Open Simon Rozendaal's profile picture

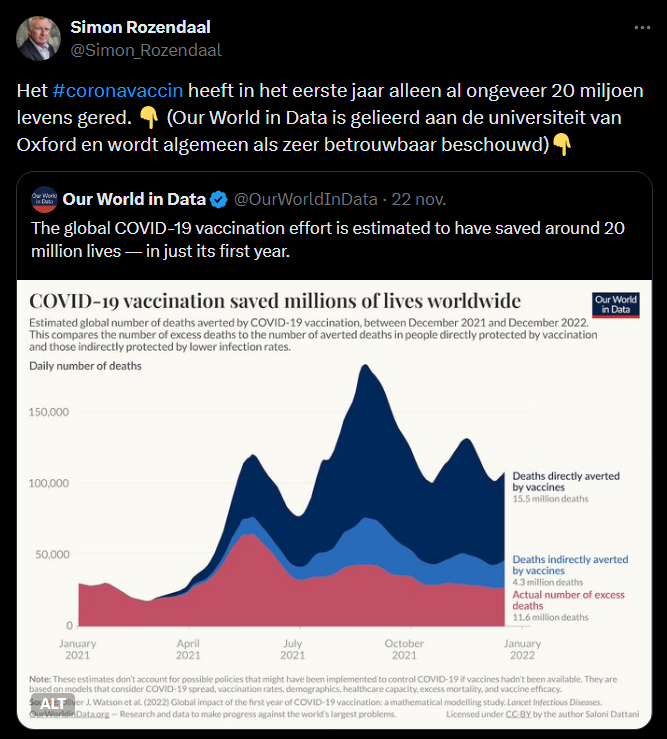38,38
